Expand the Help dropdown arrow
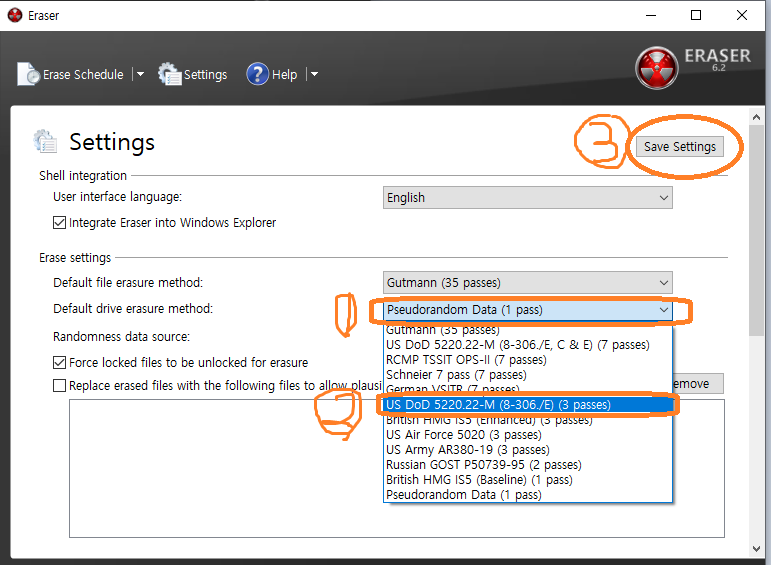 (315, 74)
